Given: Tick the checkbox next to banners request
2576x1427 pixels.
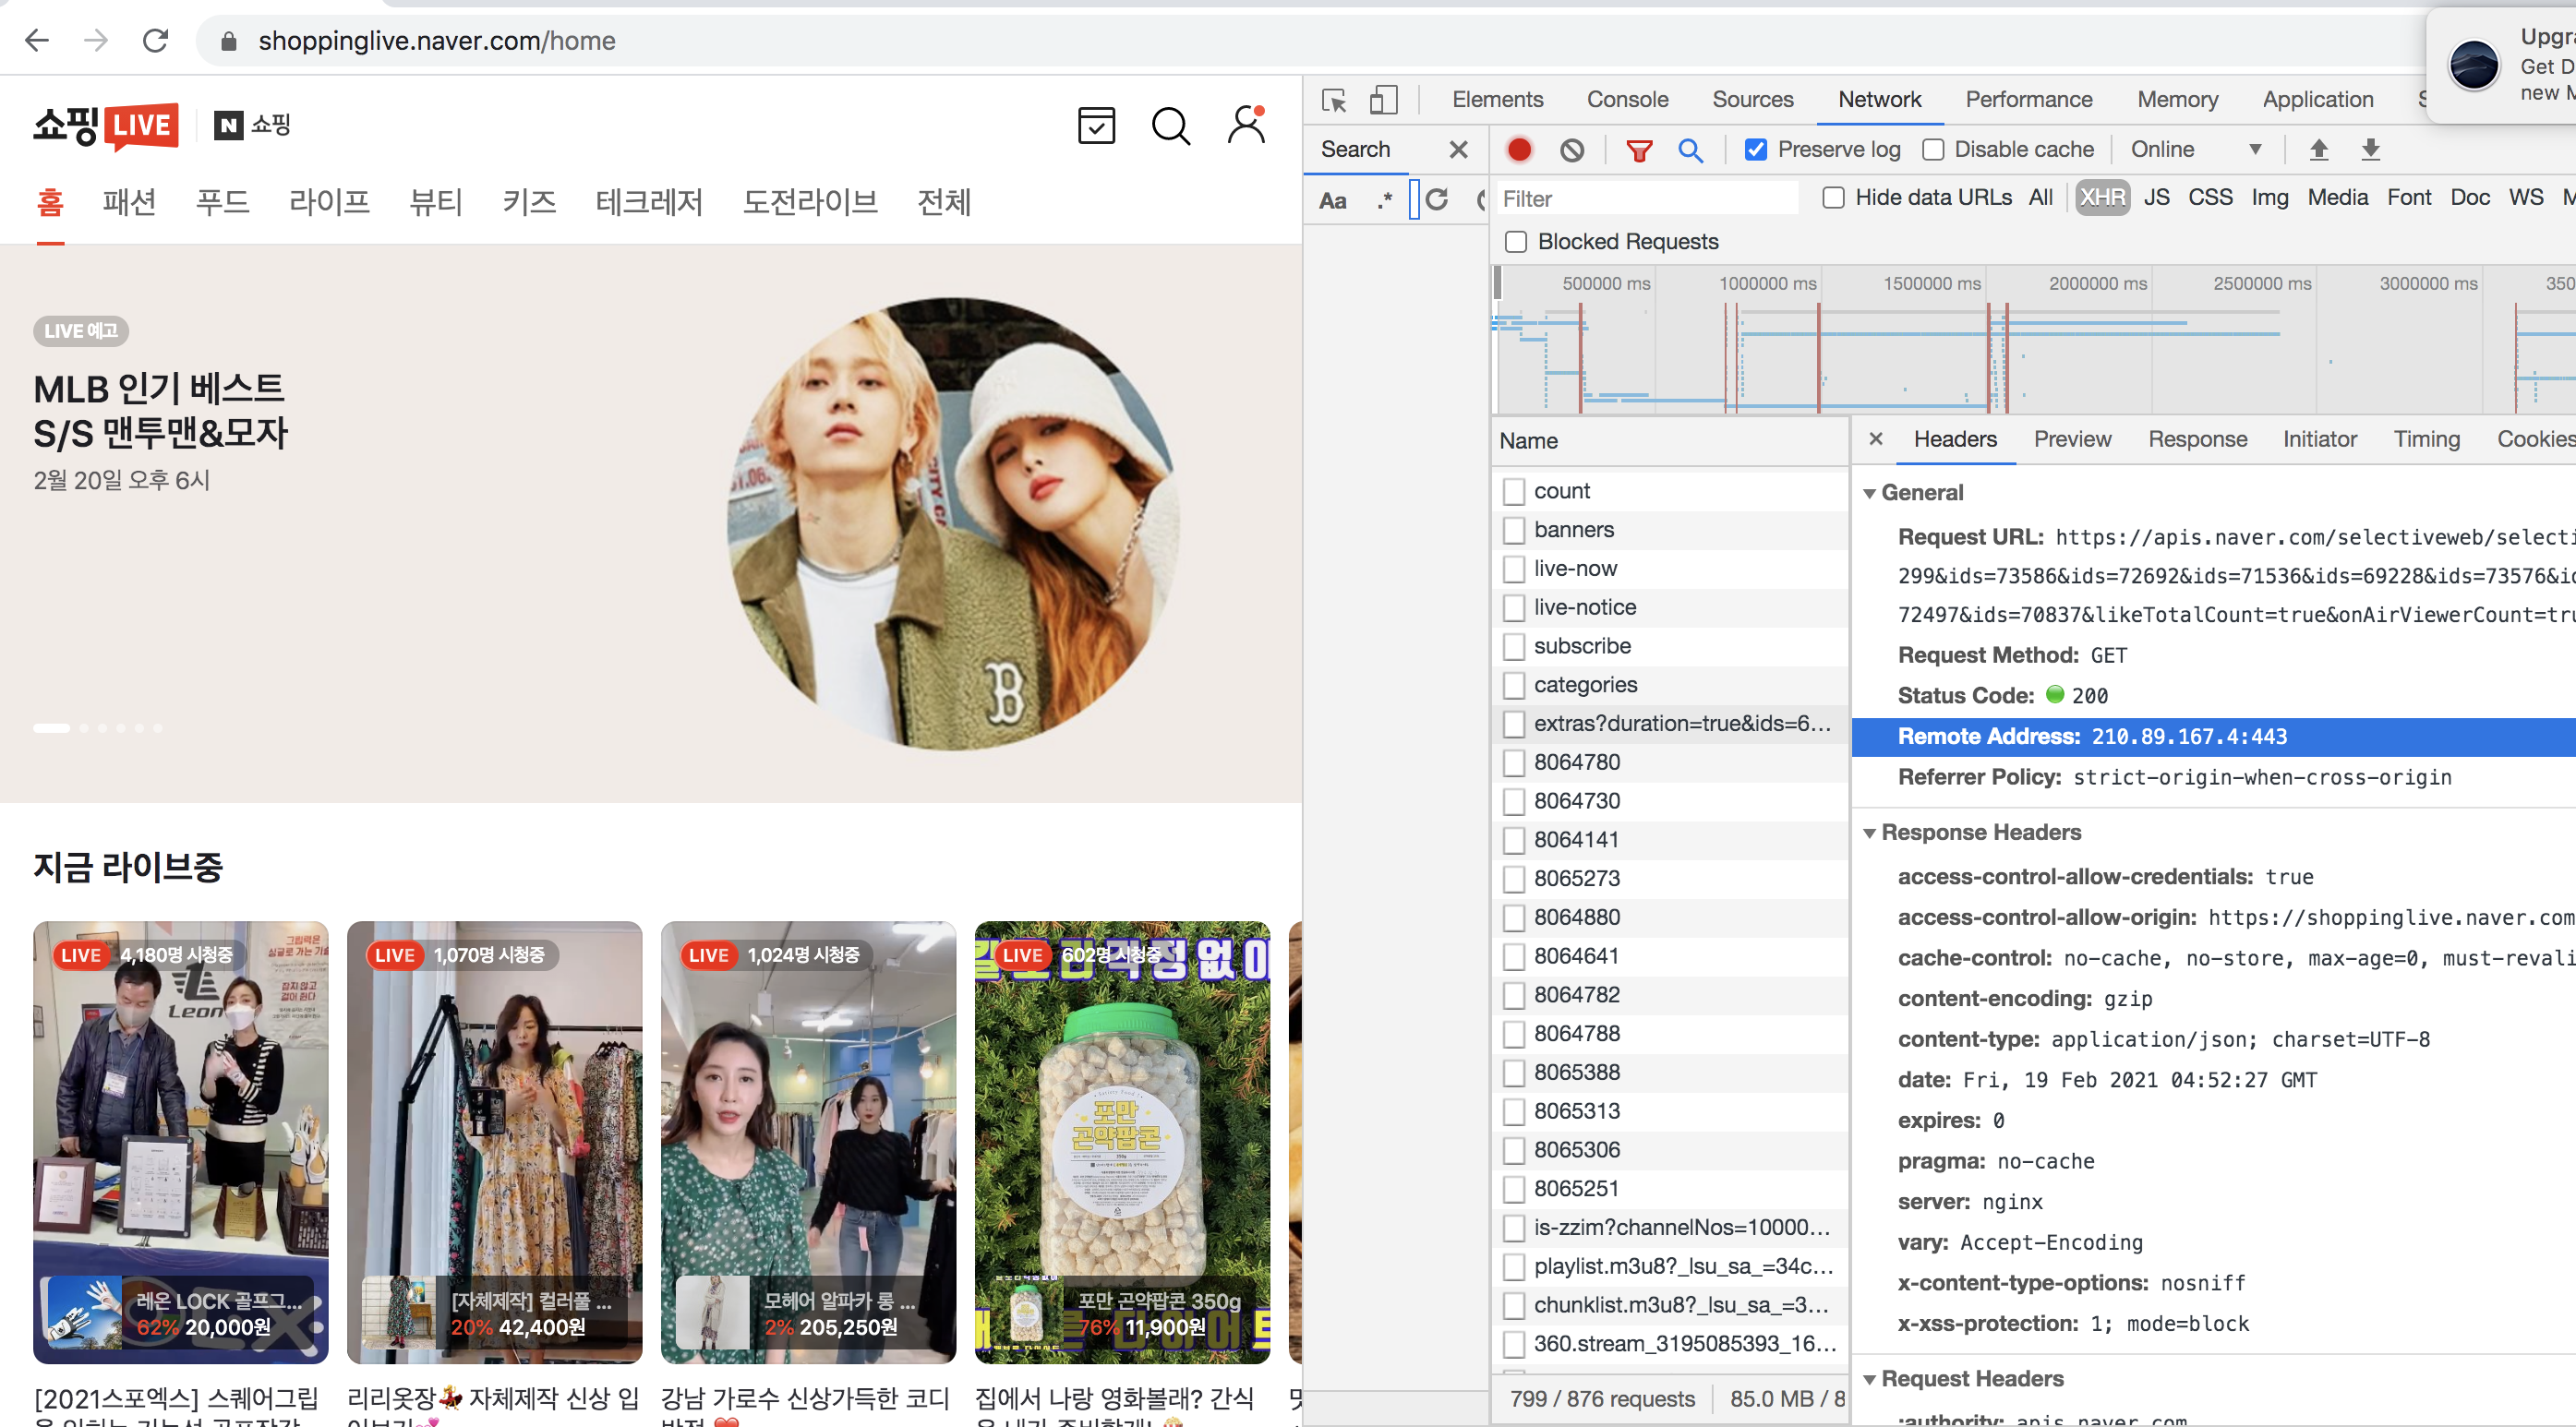Looking at the screenshot, I should (1514, 530).
